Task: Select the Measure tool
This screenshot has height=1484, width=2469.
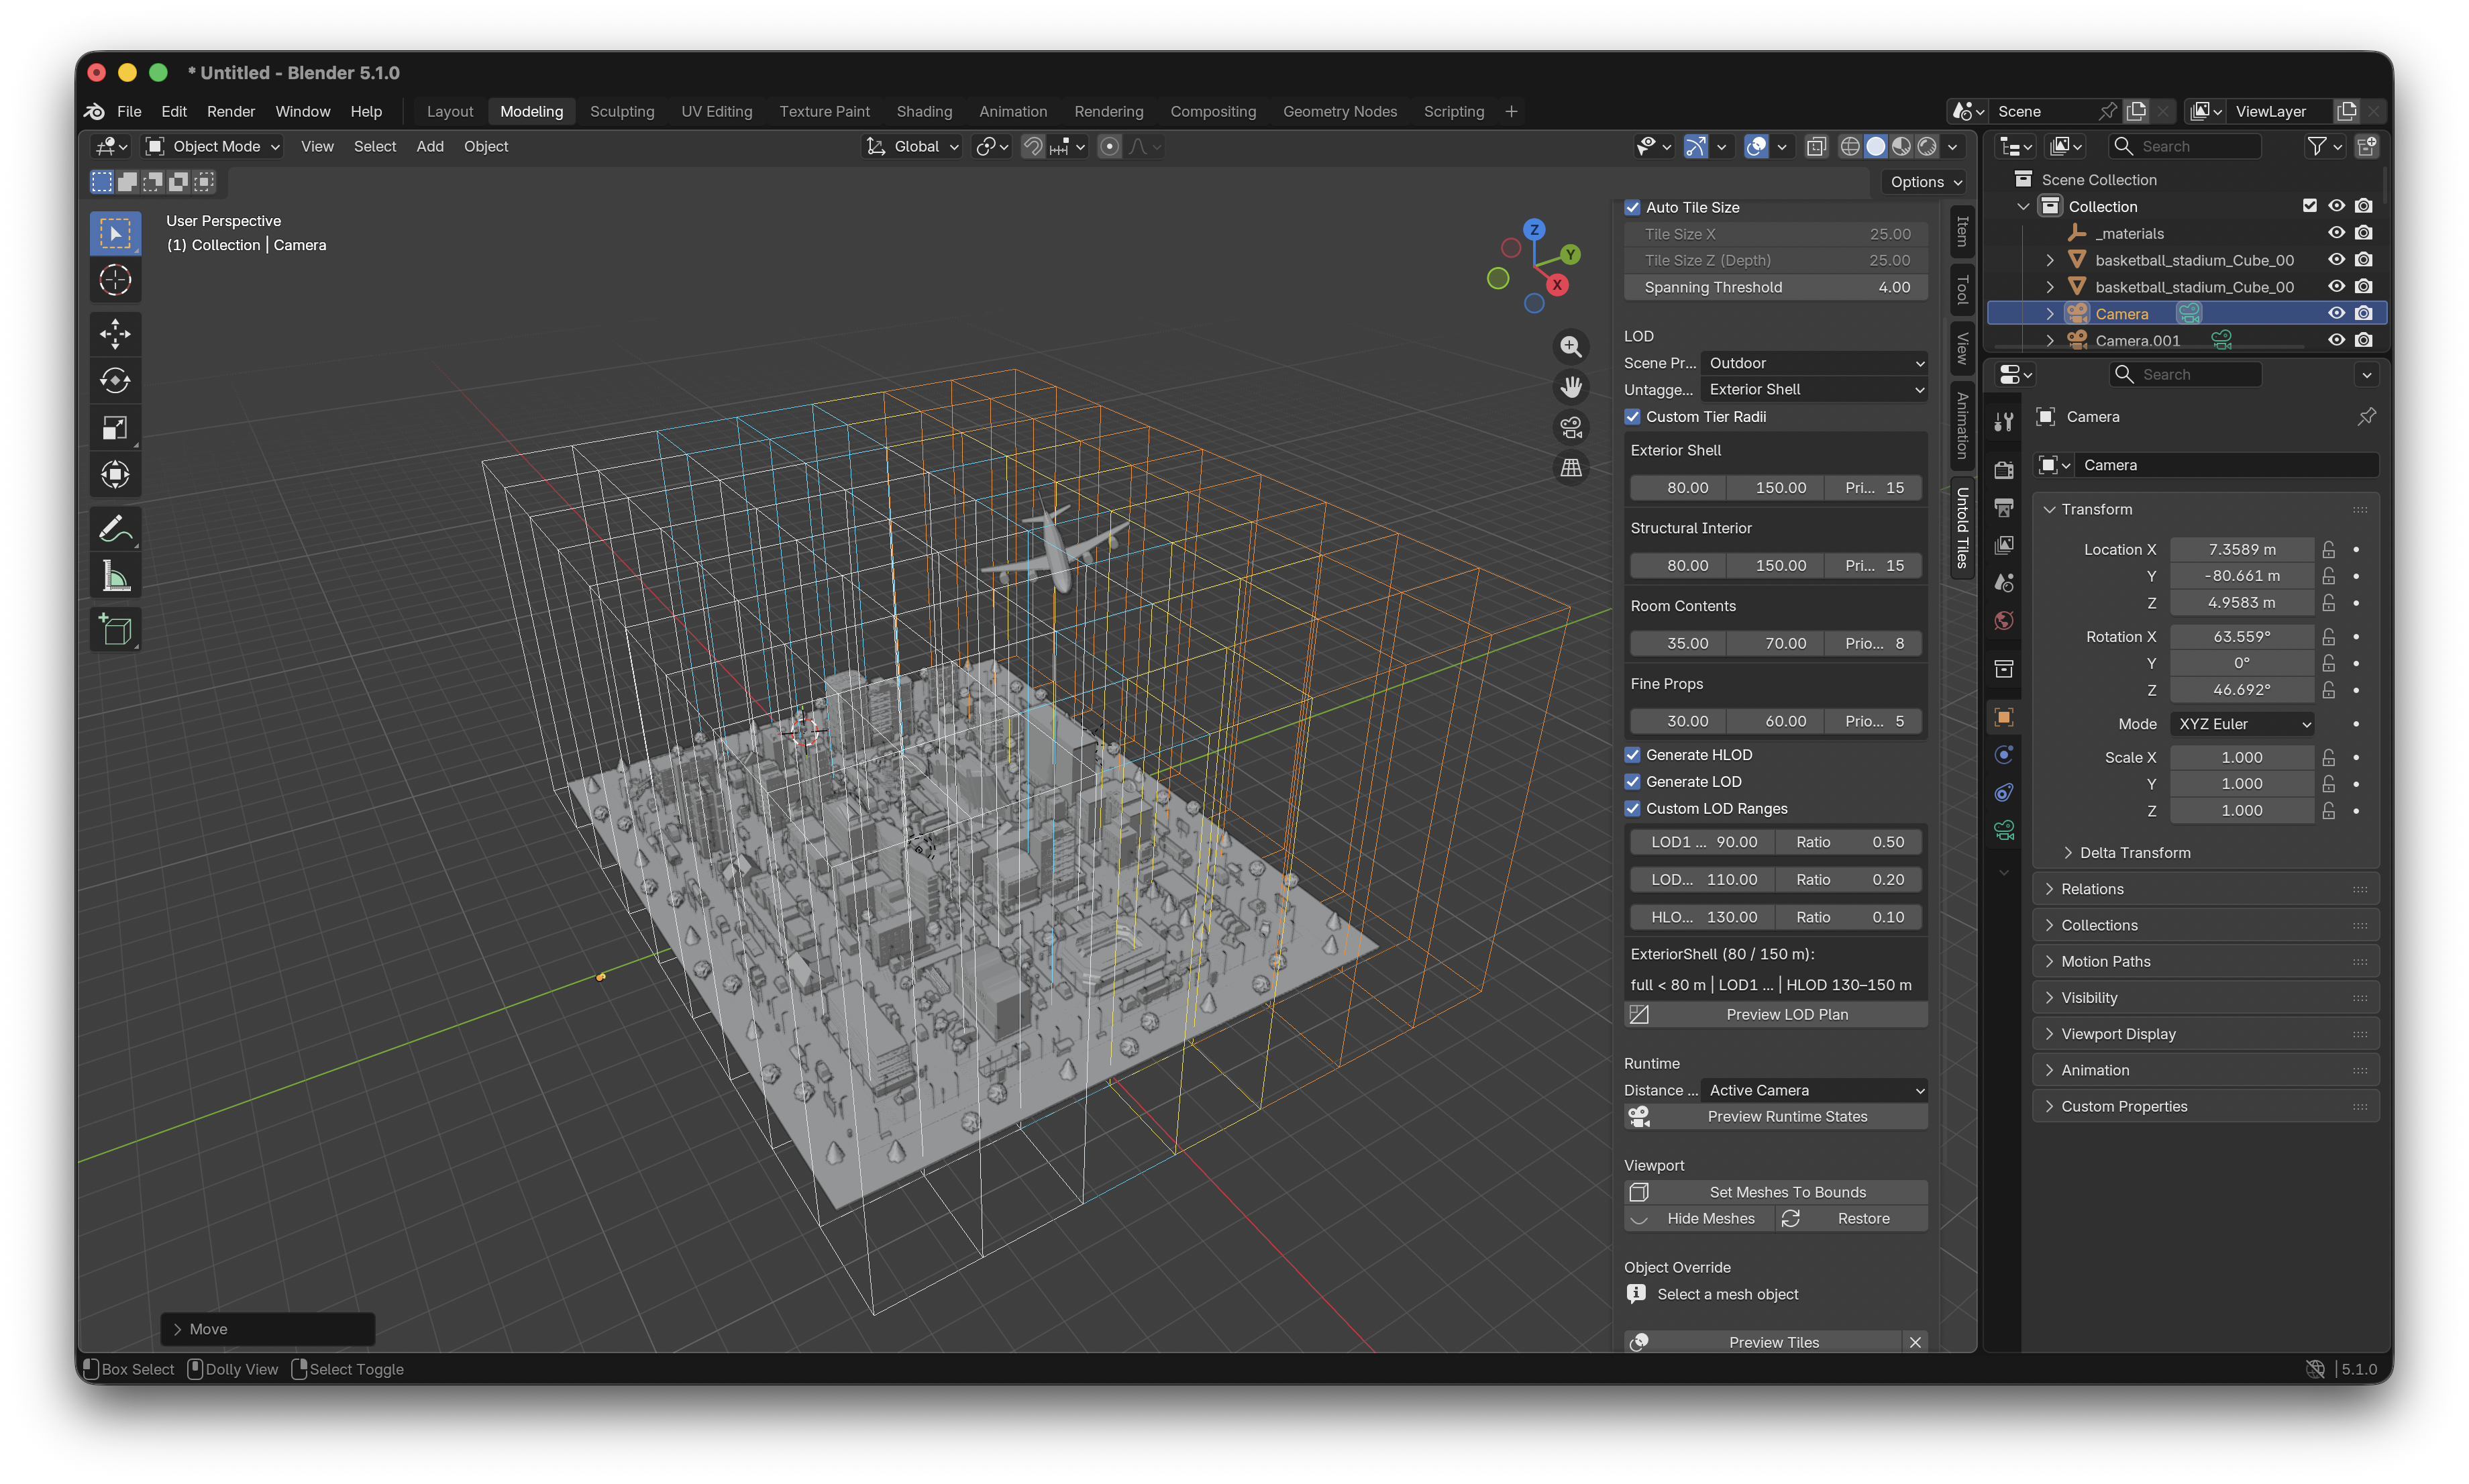Action: tap(115, 576)
